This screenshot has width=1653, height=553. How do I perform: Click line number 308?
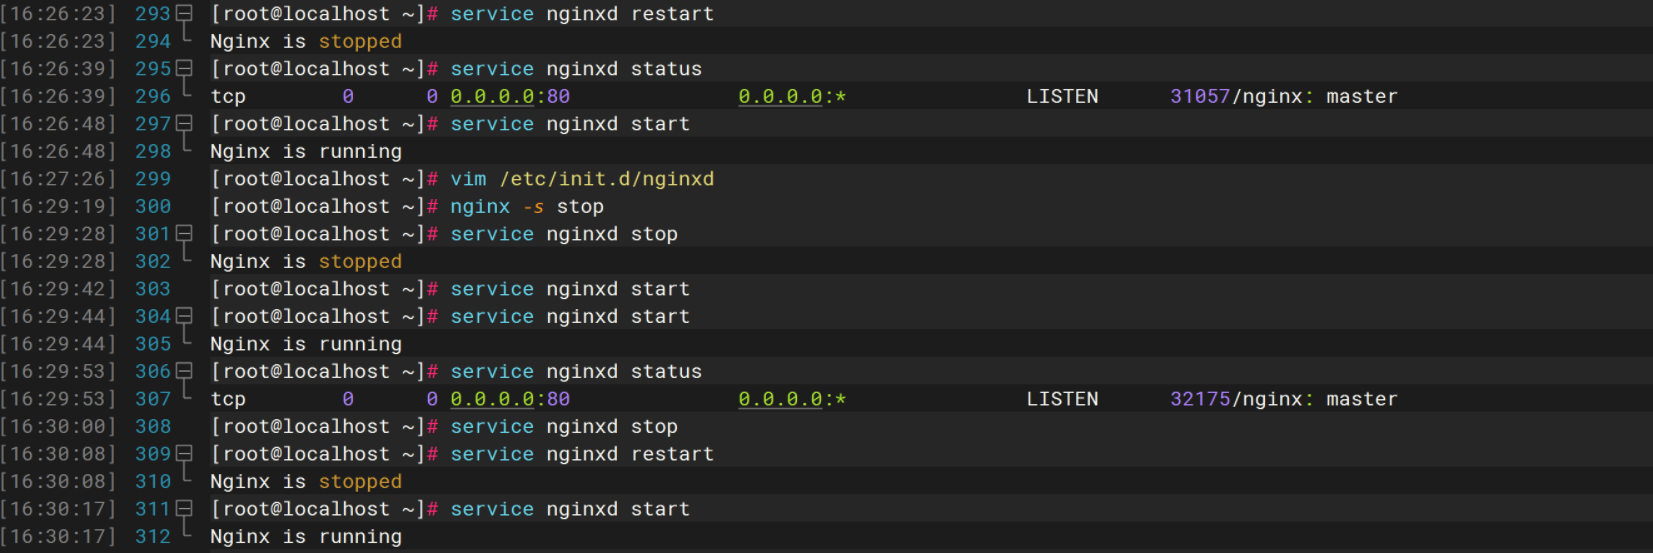[153, 426]
